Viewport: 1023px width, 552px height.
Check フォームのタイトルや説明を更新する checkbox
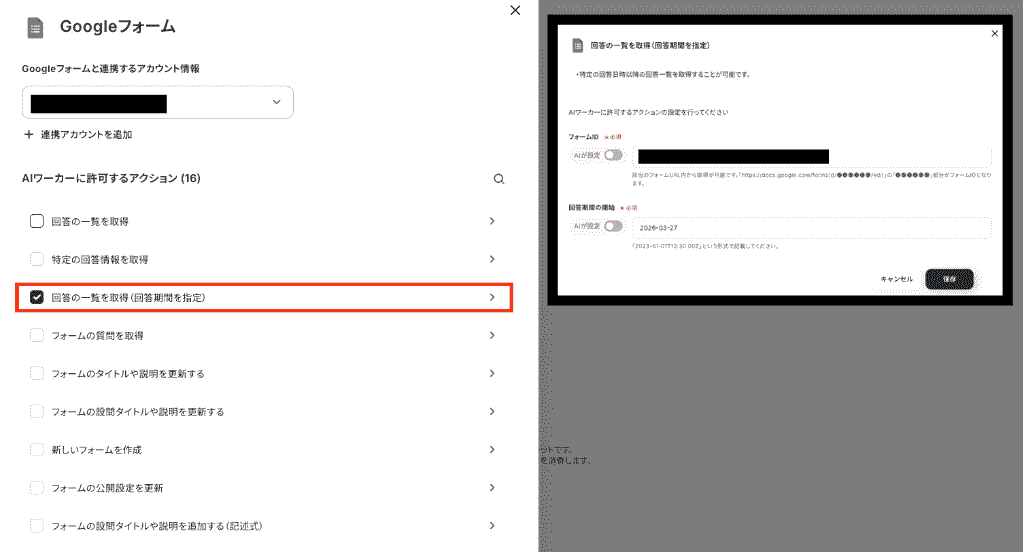(37, 373)
